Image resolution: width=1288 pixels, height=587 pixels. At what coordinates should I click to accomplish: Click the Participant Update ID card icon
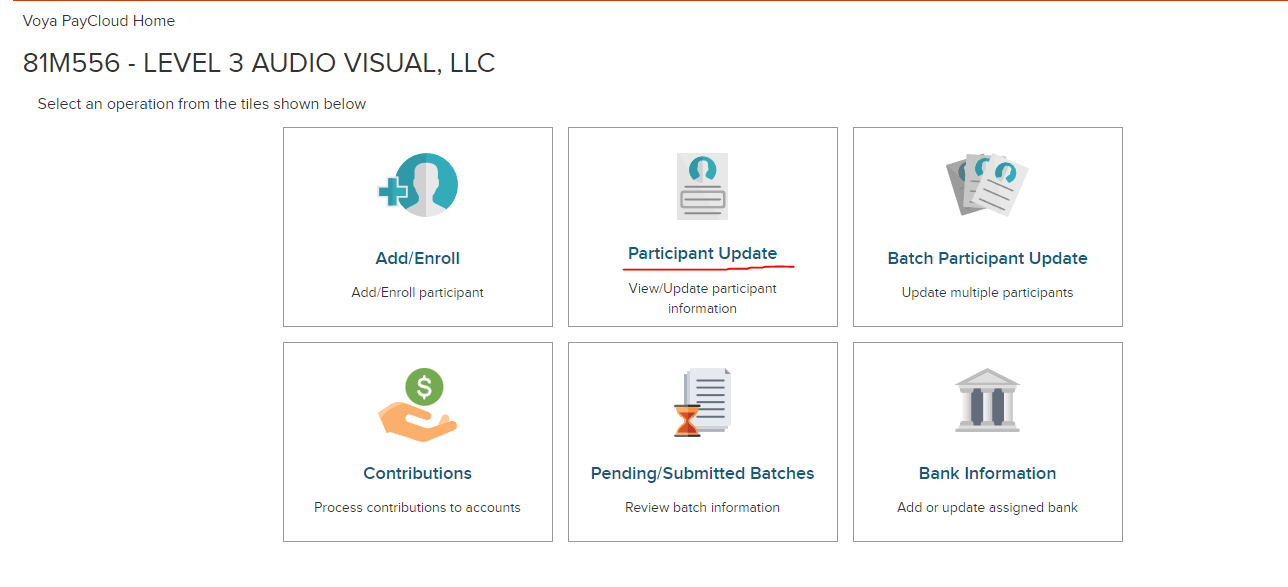[702, 185]
